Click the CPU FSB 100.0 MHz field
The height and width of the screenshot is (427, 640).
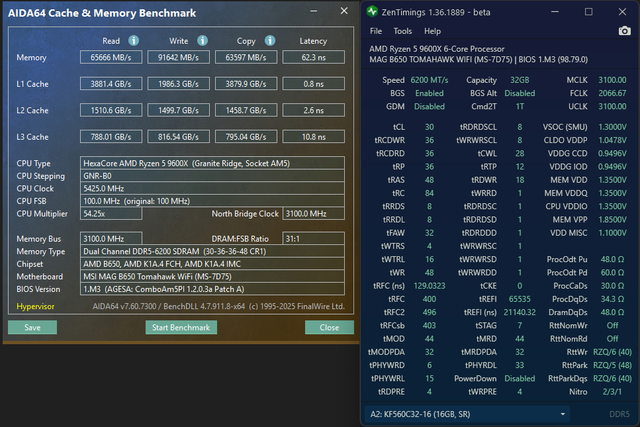[x=212, y=201]
